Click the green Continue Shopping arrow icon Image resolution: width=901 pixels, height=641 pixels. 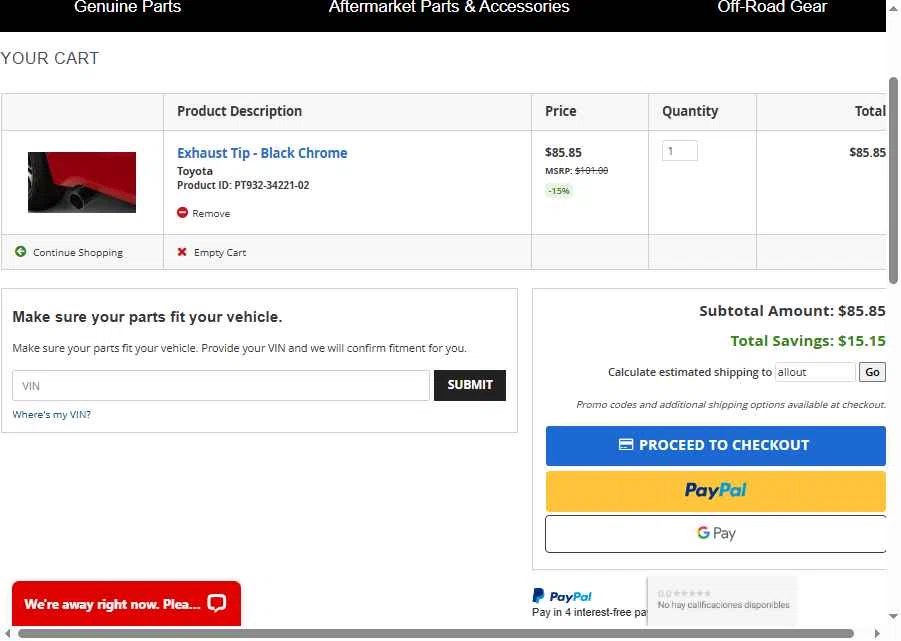21,252
